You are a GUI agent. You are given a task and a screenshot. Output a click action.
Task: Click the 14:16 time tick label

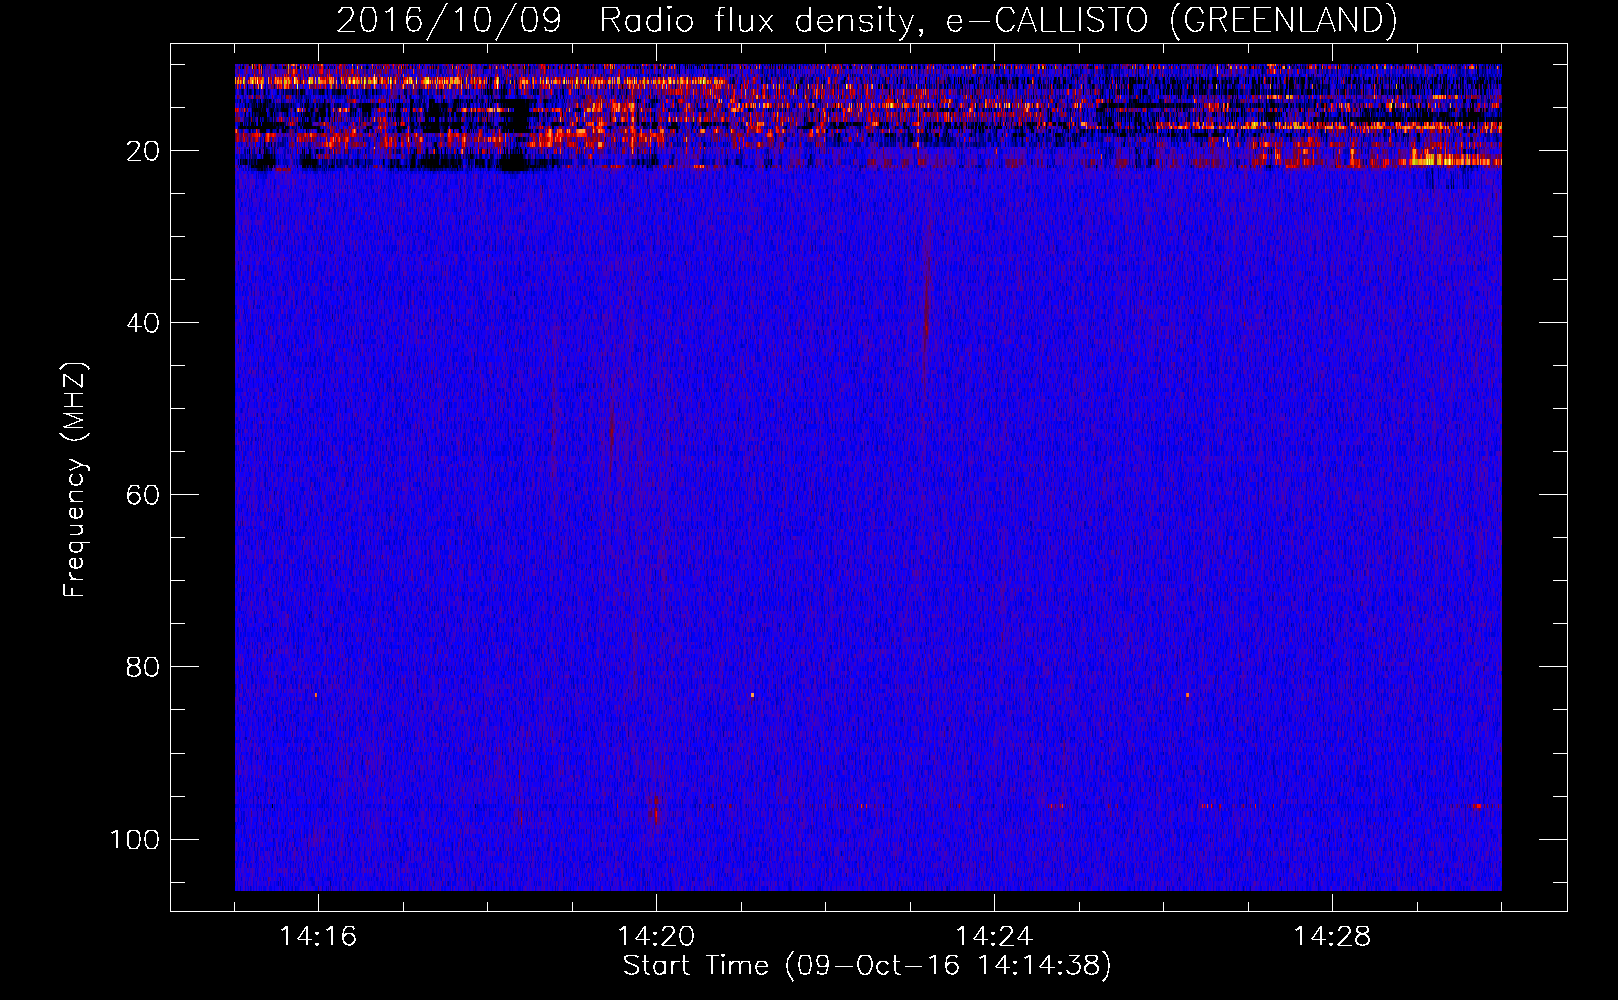pos(318,937)
